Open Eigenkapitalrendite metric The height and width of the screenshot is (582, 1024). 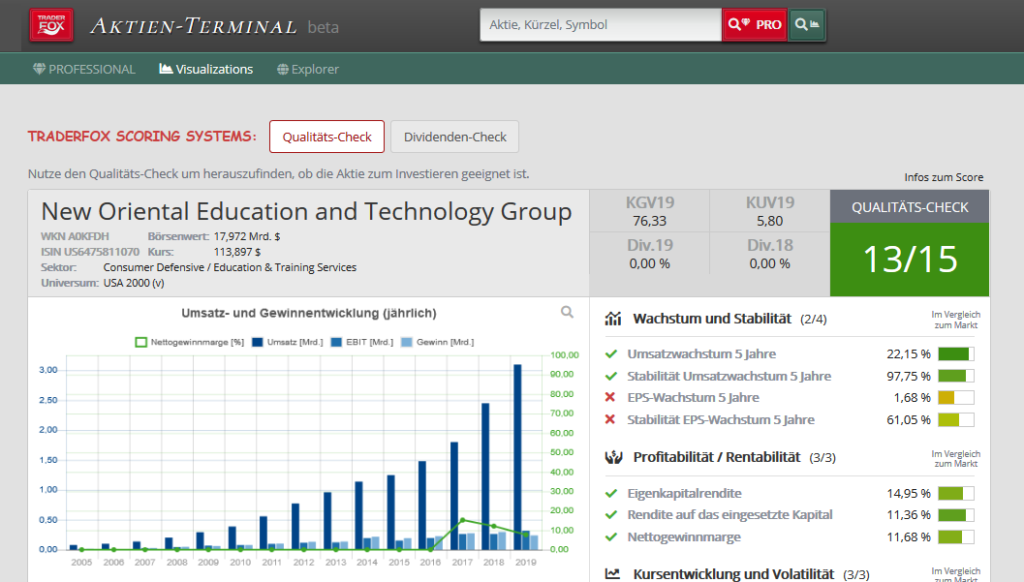684,493
